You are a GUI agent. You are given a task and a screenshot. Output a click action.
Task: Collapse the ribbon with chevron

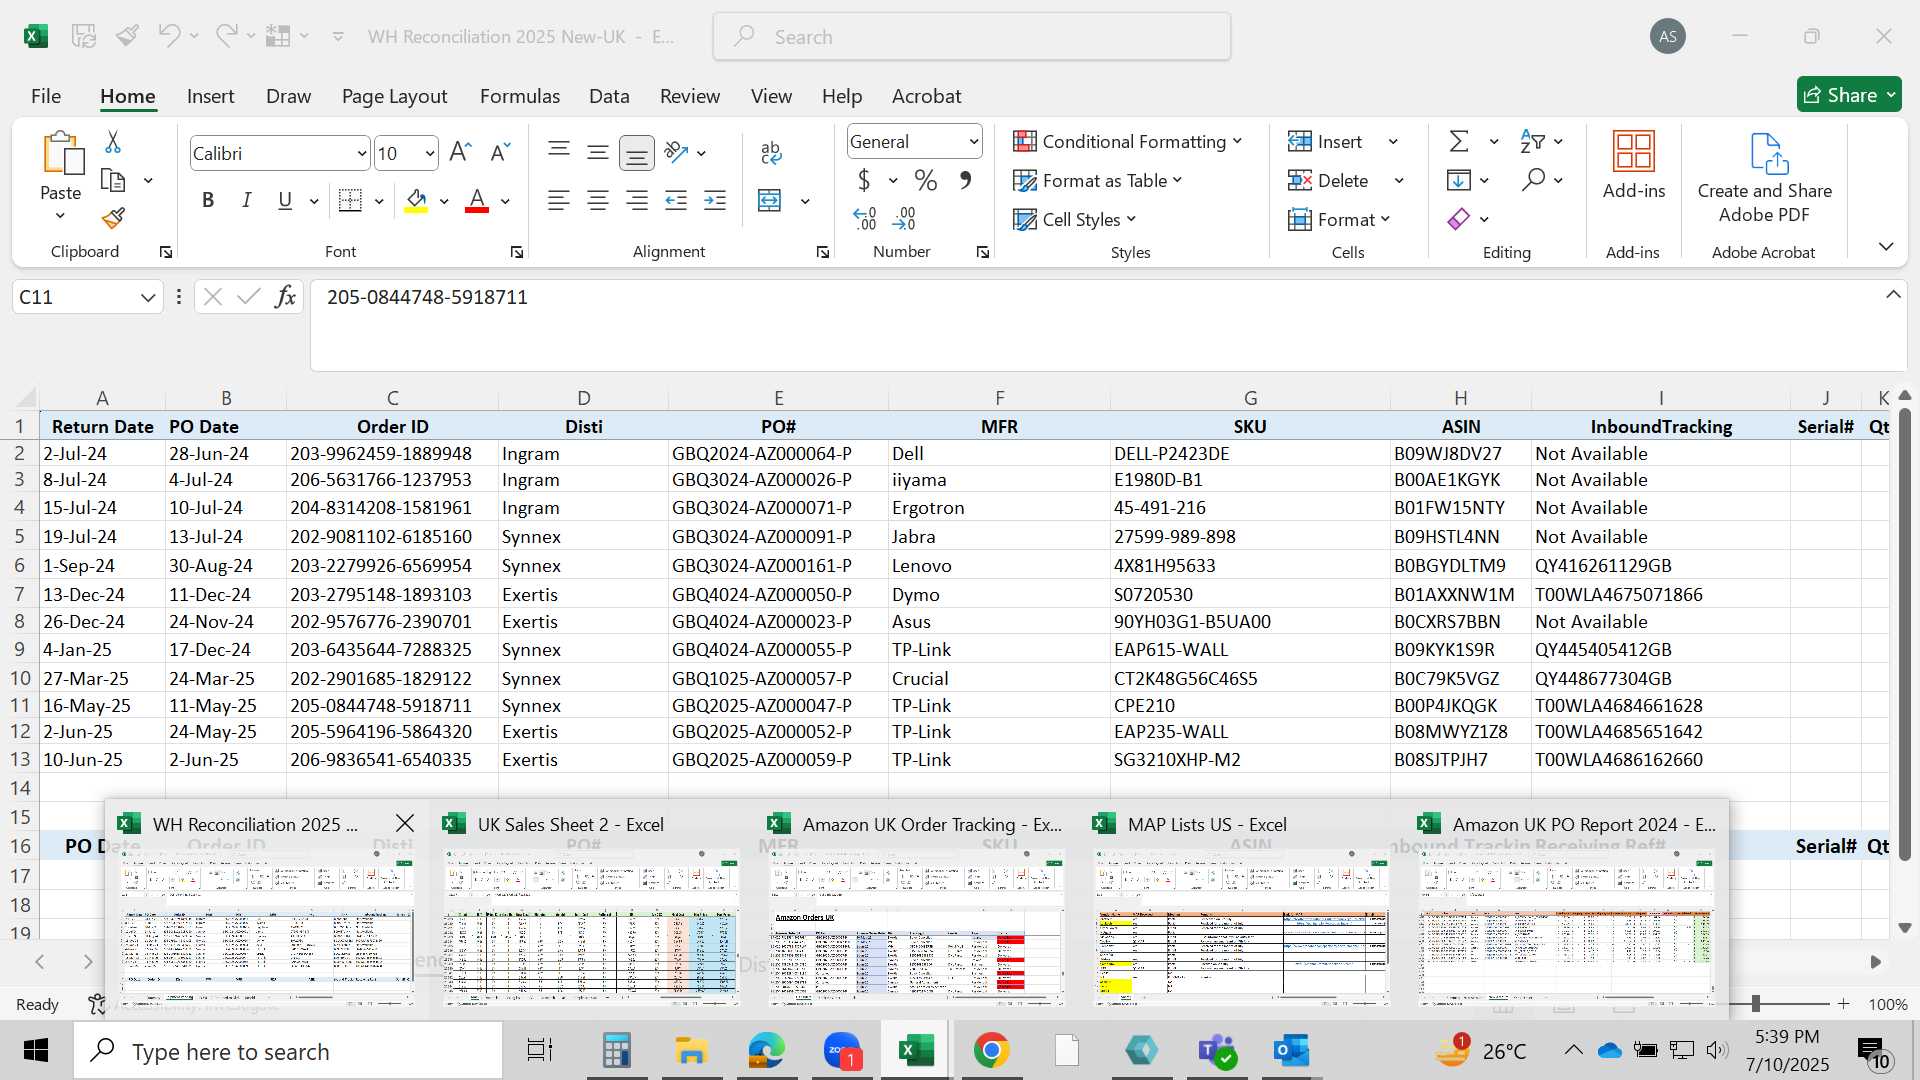point(1886,246)
